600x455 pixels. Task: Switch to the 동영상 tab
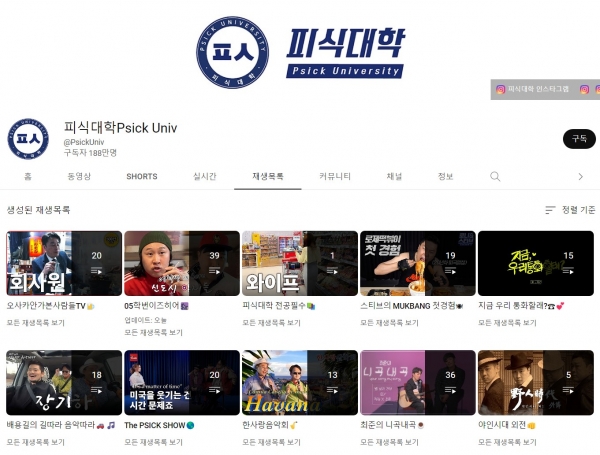point(79,176)
